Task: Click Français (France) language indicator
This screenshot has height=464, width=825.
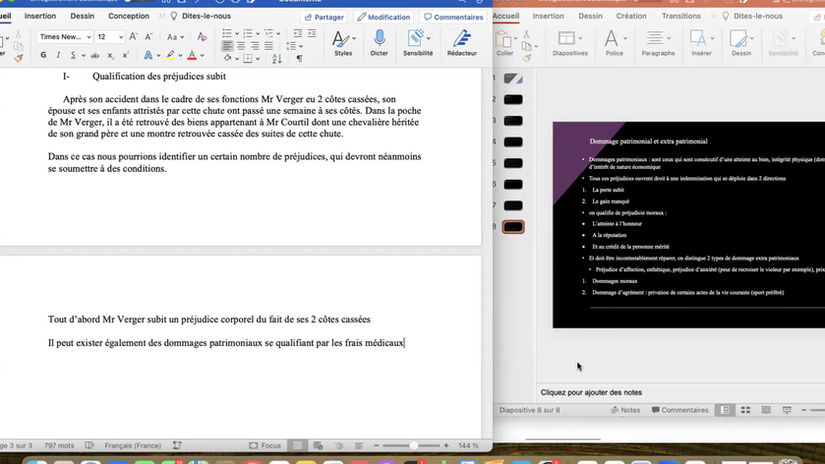Action: pos(133,445)
